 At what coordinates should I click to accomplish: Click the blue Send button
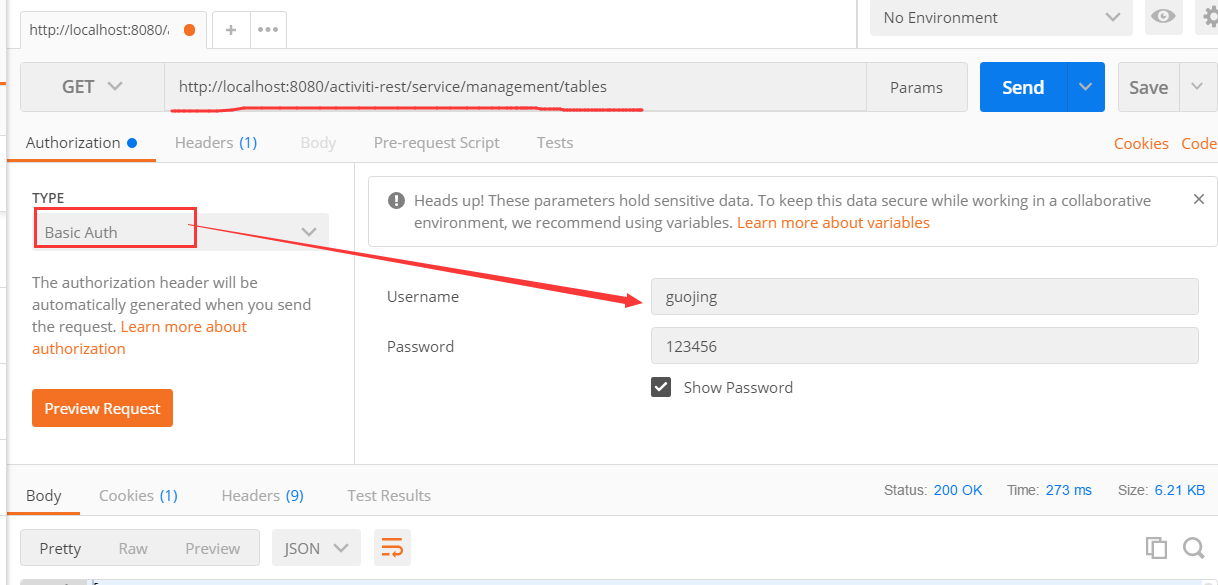(x=1022, y=87)
